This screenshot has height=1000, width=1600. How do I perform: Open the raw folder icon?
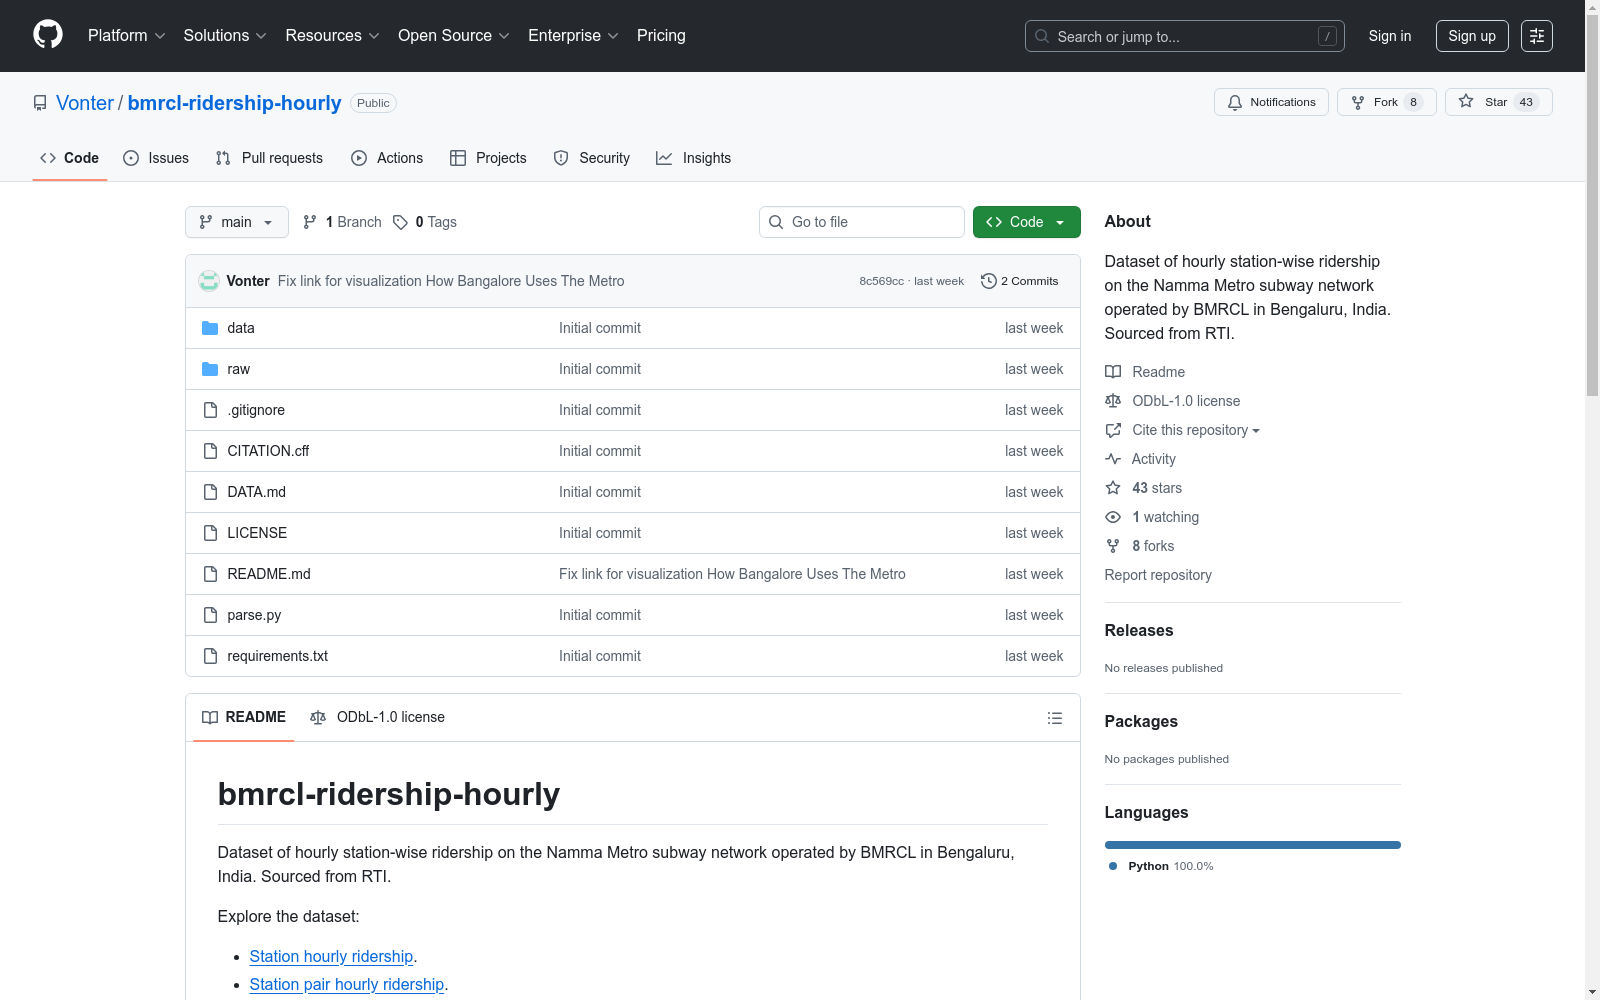(210, 369)
